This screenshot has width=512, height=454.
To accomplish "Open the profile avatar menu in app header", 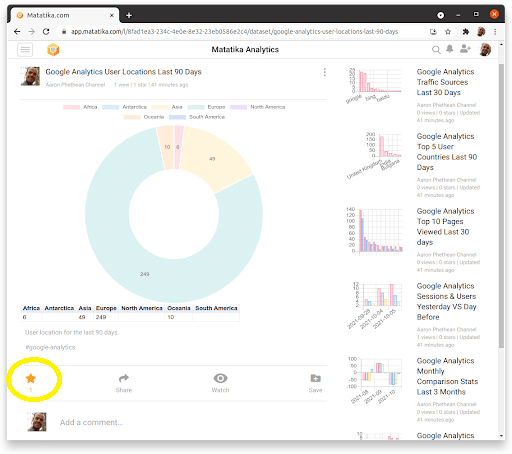I will [485, 50].
